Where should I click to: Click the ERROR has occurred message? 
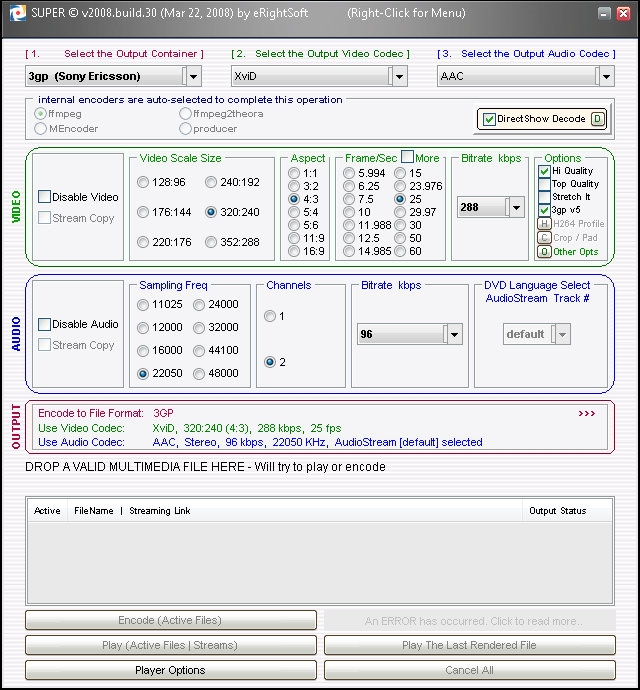tap(470, 620)
